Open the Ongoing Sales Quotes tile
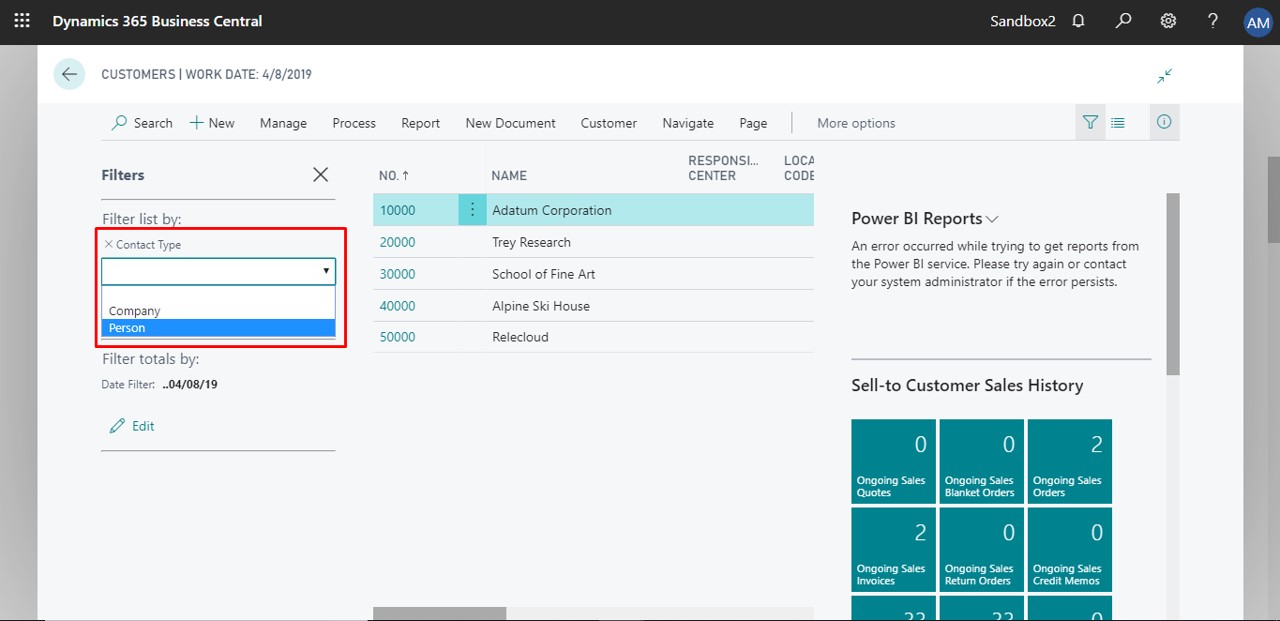This screenshot has width=1280, height=621. click(893, 461)
